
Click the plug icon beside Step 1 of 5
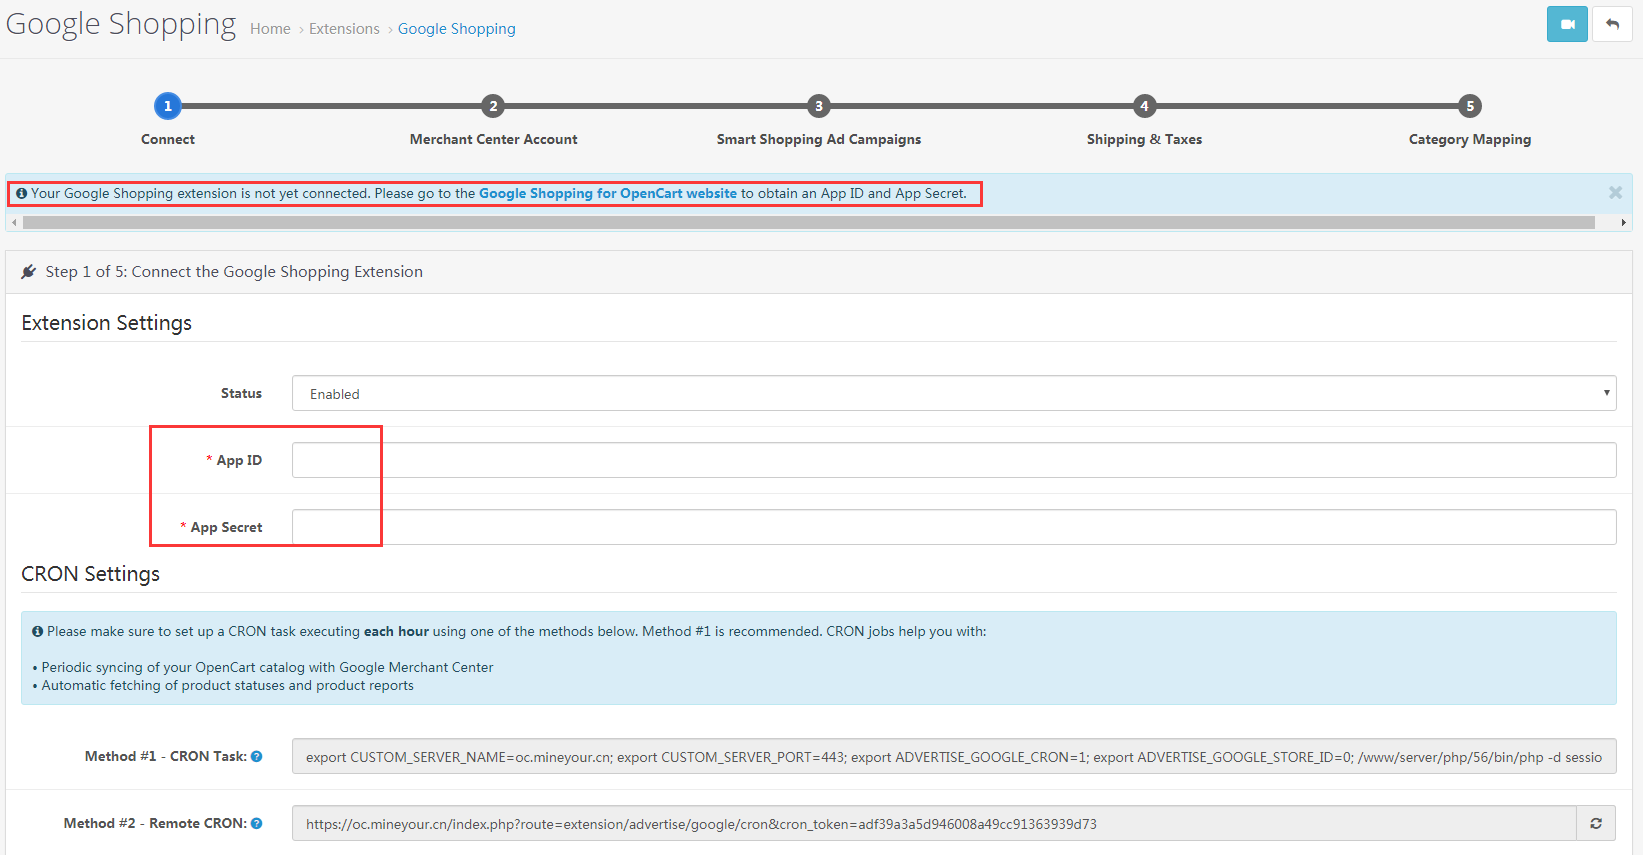click(29, 272)
